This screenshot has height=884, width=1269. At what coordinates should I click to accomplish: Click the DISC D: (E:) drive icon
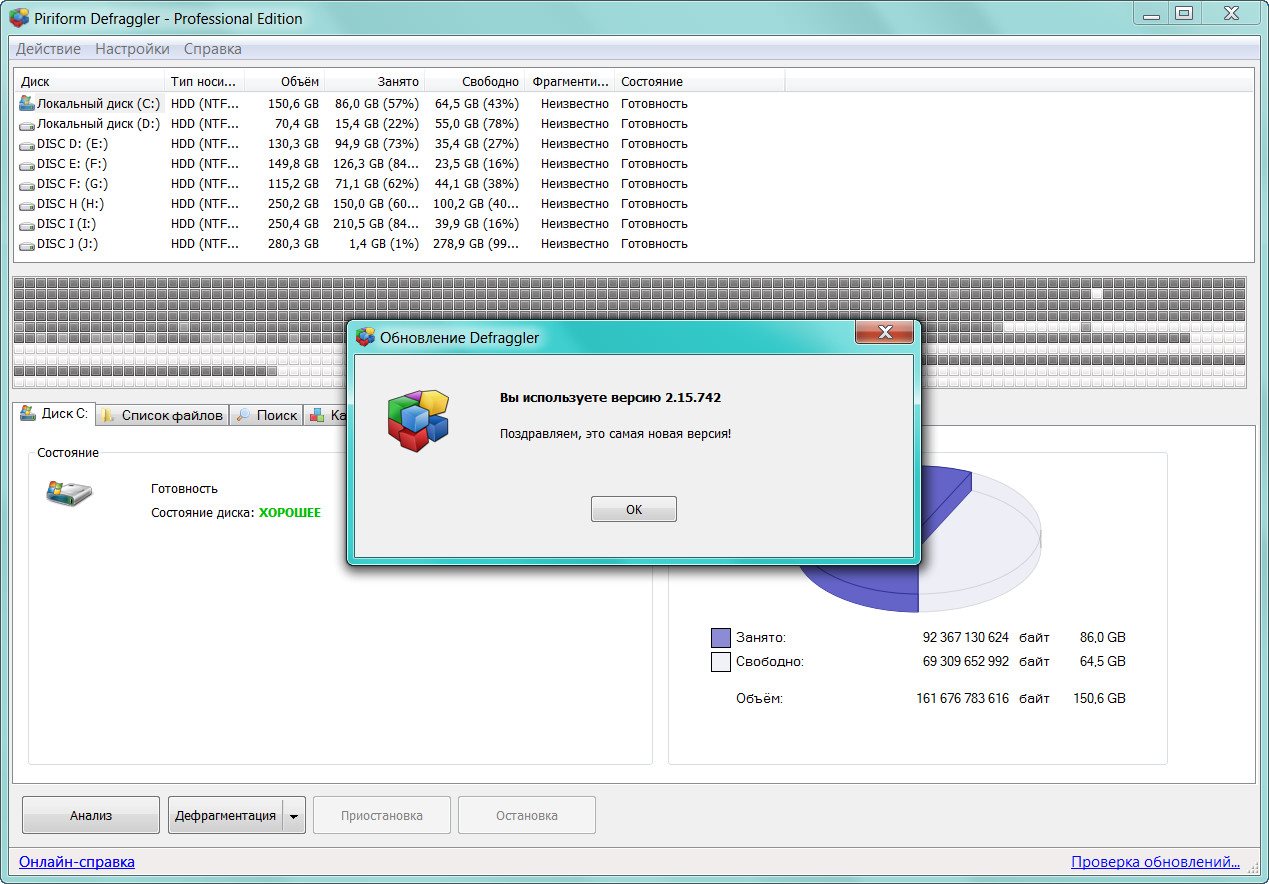pos(27,144)
